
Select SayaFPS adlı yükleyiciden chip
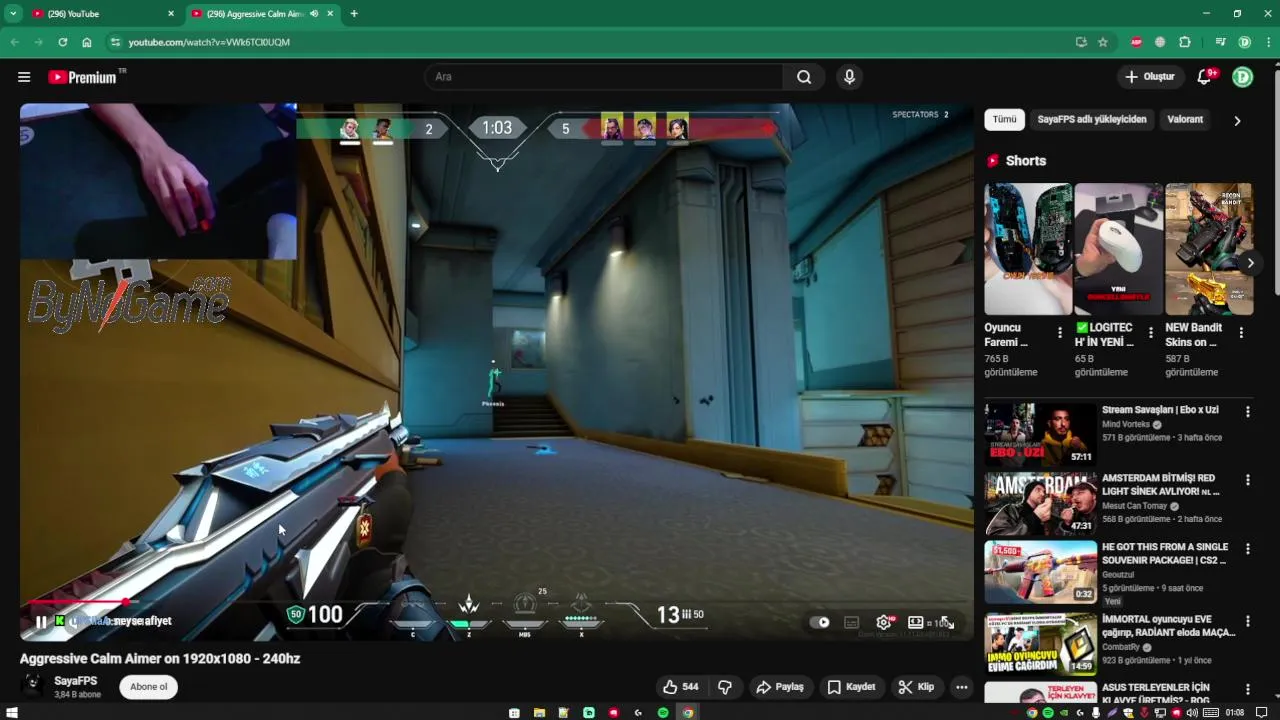tap(1092, 119)
